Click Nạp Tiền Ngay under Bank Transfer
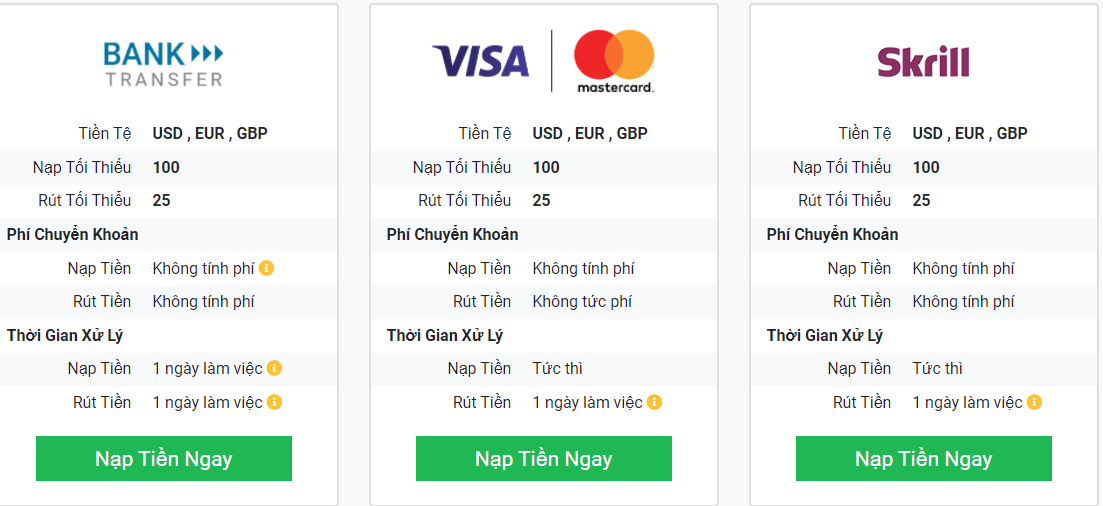 pyautogui.click(x=164, y=459)
